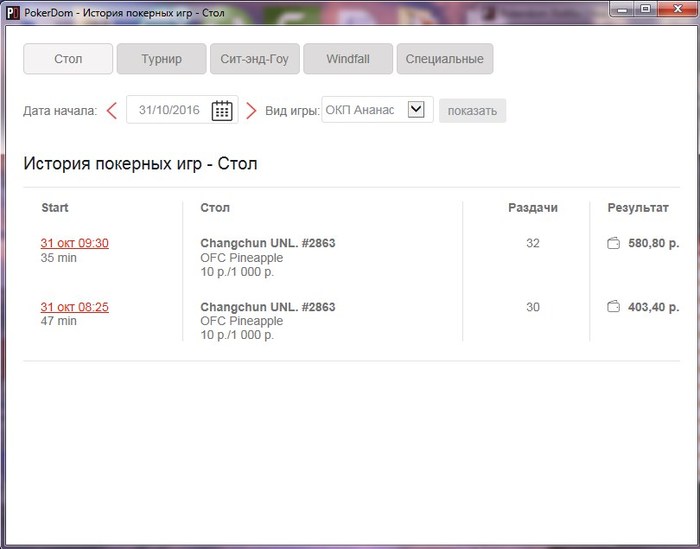
Task: Click the PokerDom logo in title bar
Action: pos(13,12)
